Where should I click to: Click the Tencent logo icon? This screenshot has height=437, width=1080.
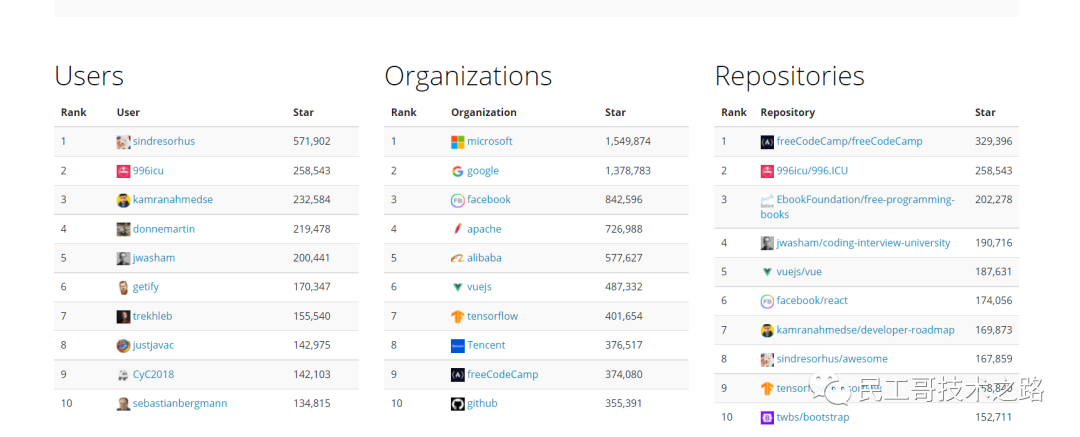click(458, 345)
